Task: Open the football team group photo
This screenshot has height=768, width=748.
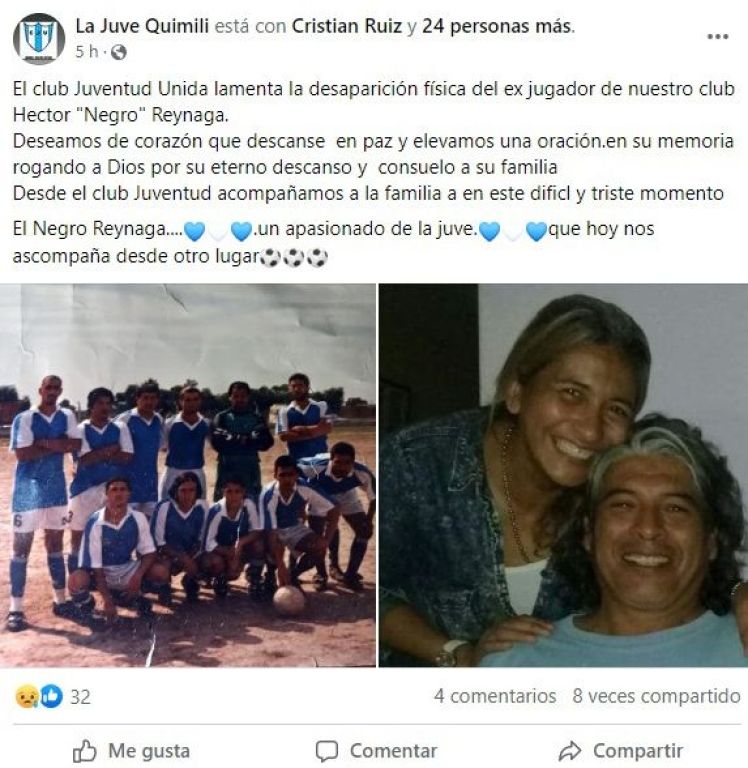Action: [x=188, y=475]
